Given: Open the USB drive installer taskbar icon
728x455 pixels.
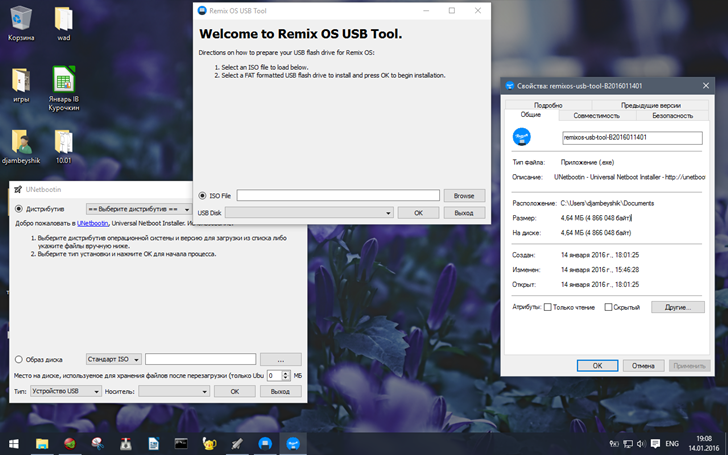Looking at the screenshot, I should pos(125,444).
